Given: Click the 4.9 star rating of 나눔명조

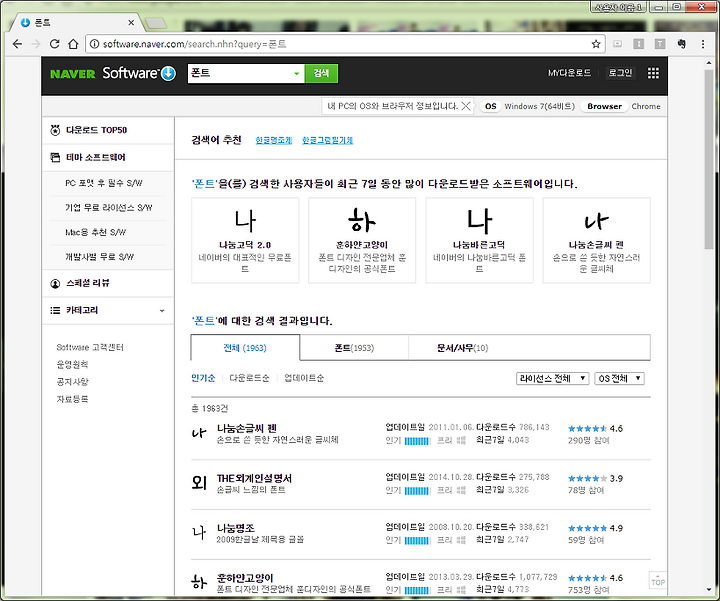Looking at the screenshot, I should (596, 528).
